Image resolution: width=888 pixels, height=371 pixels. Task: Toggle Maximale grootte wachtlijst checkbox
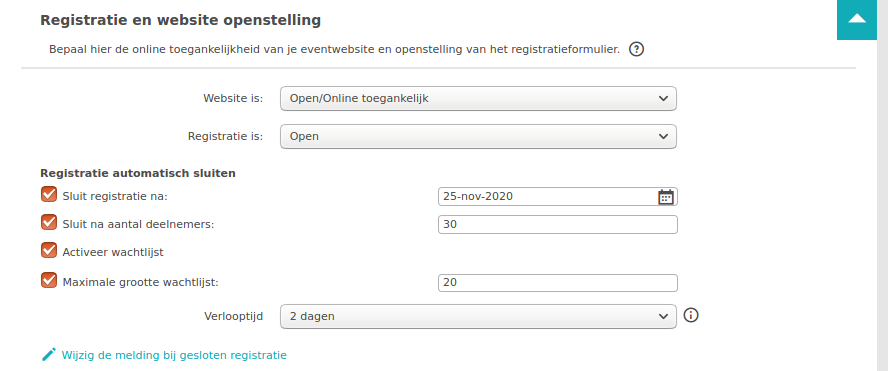(49, 280)
